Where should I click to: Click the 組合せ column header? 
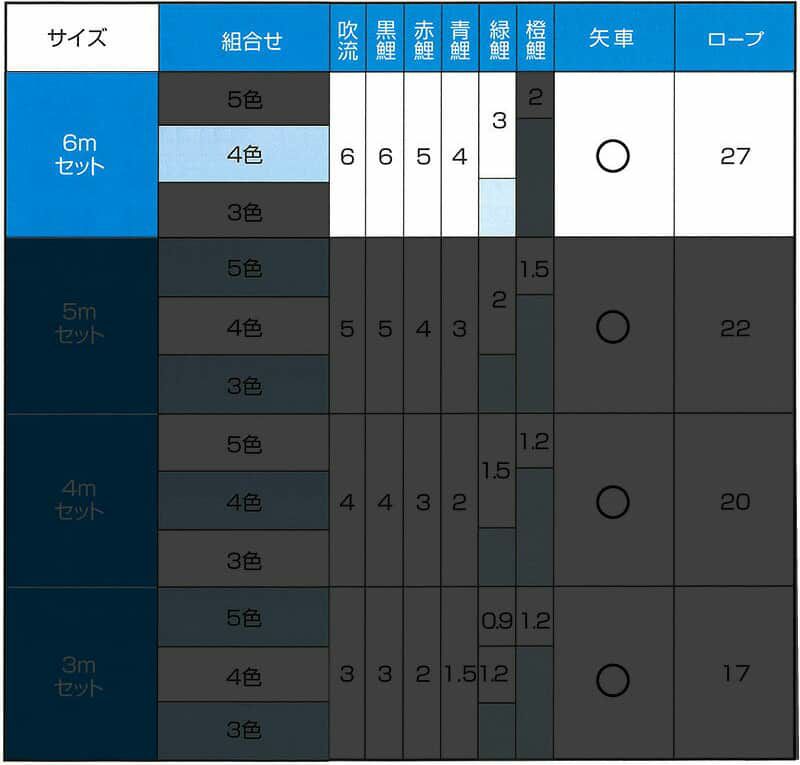244,40
